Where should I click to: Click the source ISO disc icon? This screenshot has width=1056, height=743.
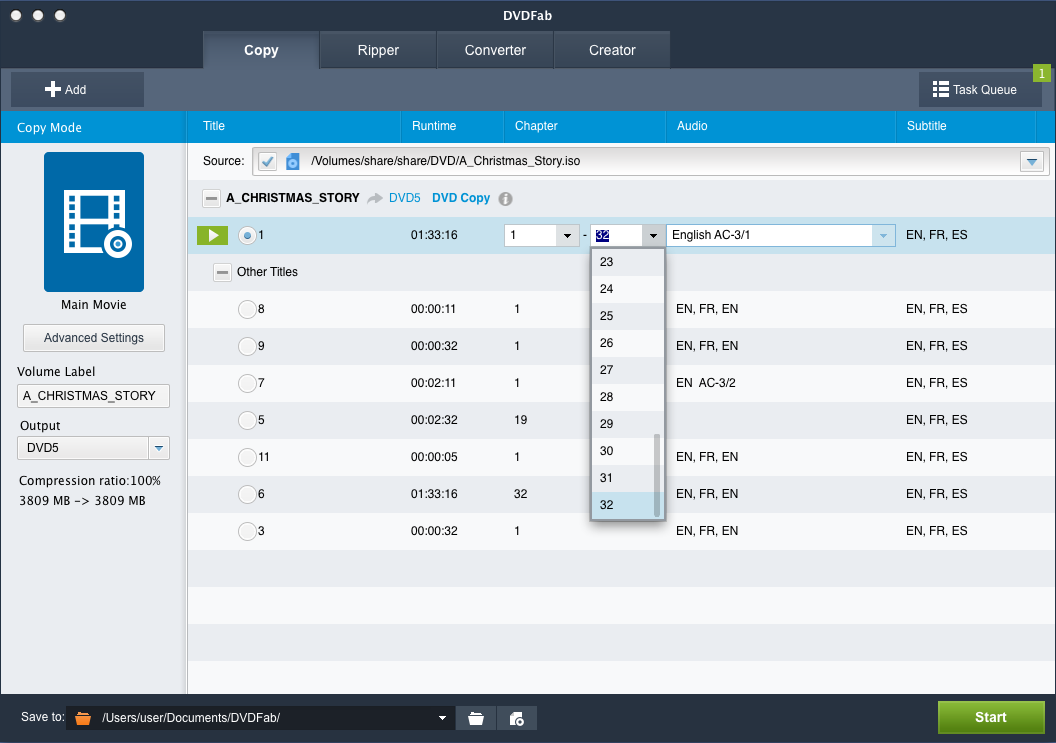[x=292, y=161]
